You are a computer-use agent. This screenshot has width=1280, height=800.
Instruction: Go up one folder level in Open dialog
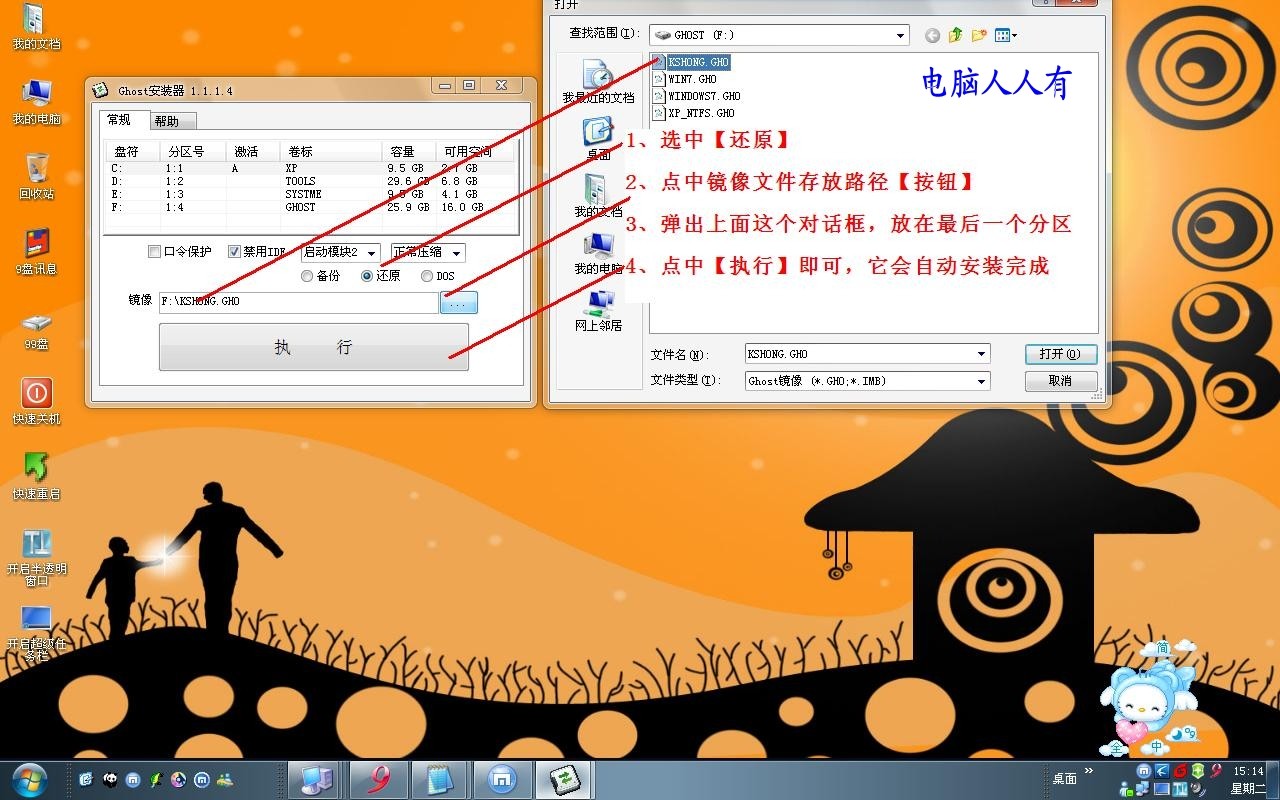click(x=955, y=35)
